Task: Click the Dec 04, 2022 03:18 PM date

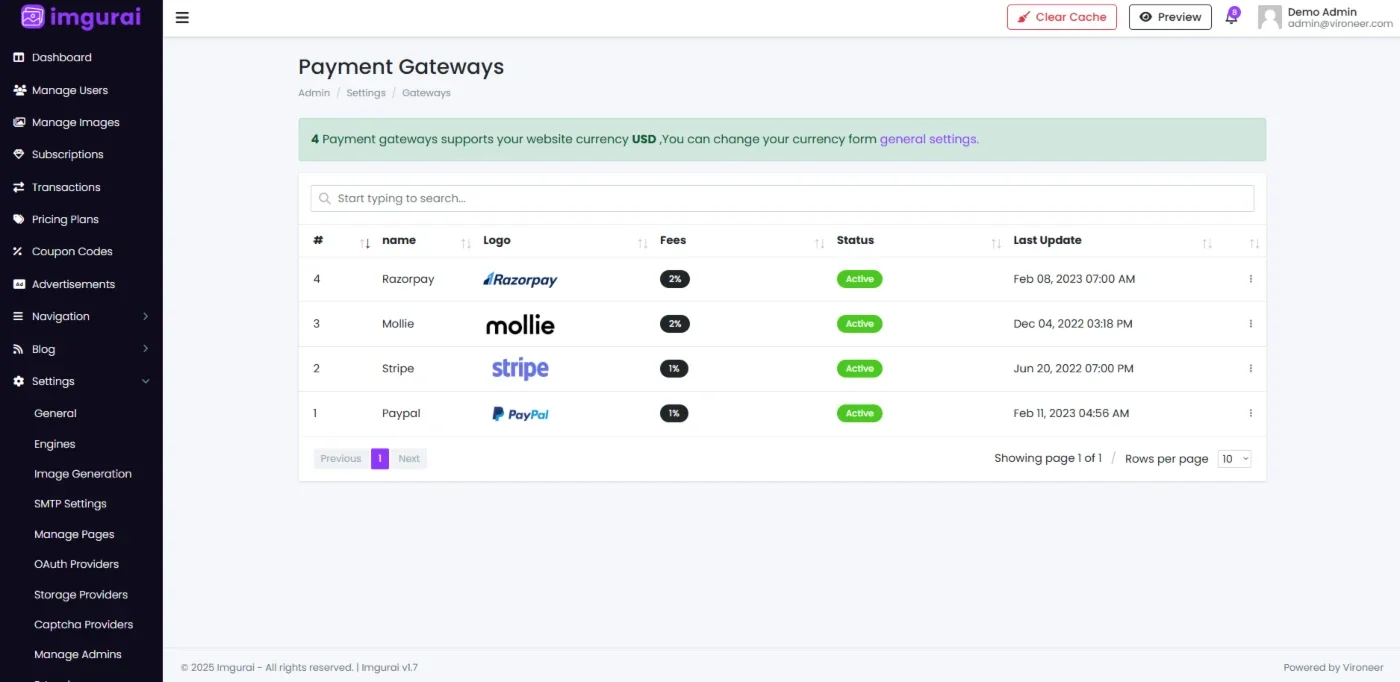Action: [1073, 324]
